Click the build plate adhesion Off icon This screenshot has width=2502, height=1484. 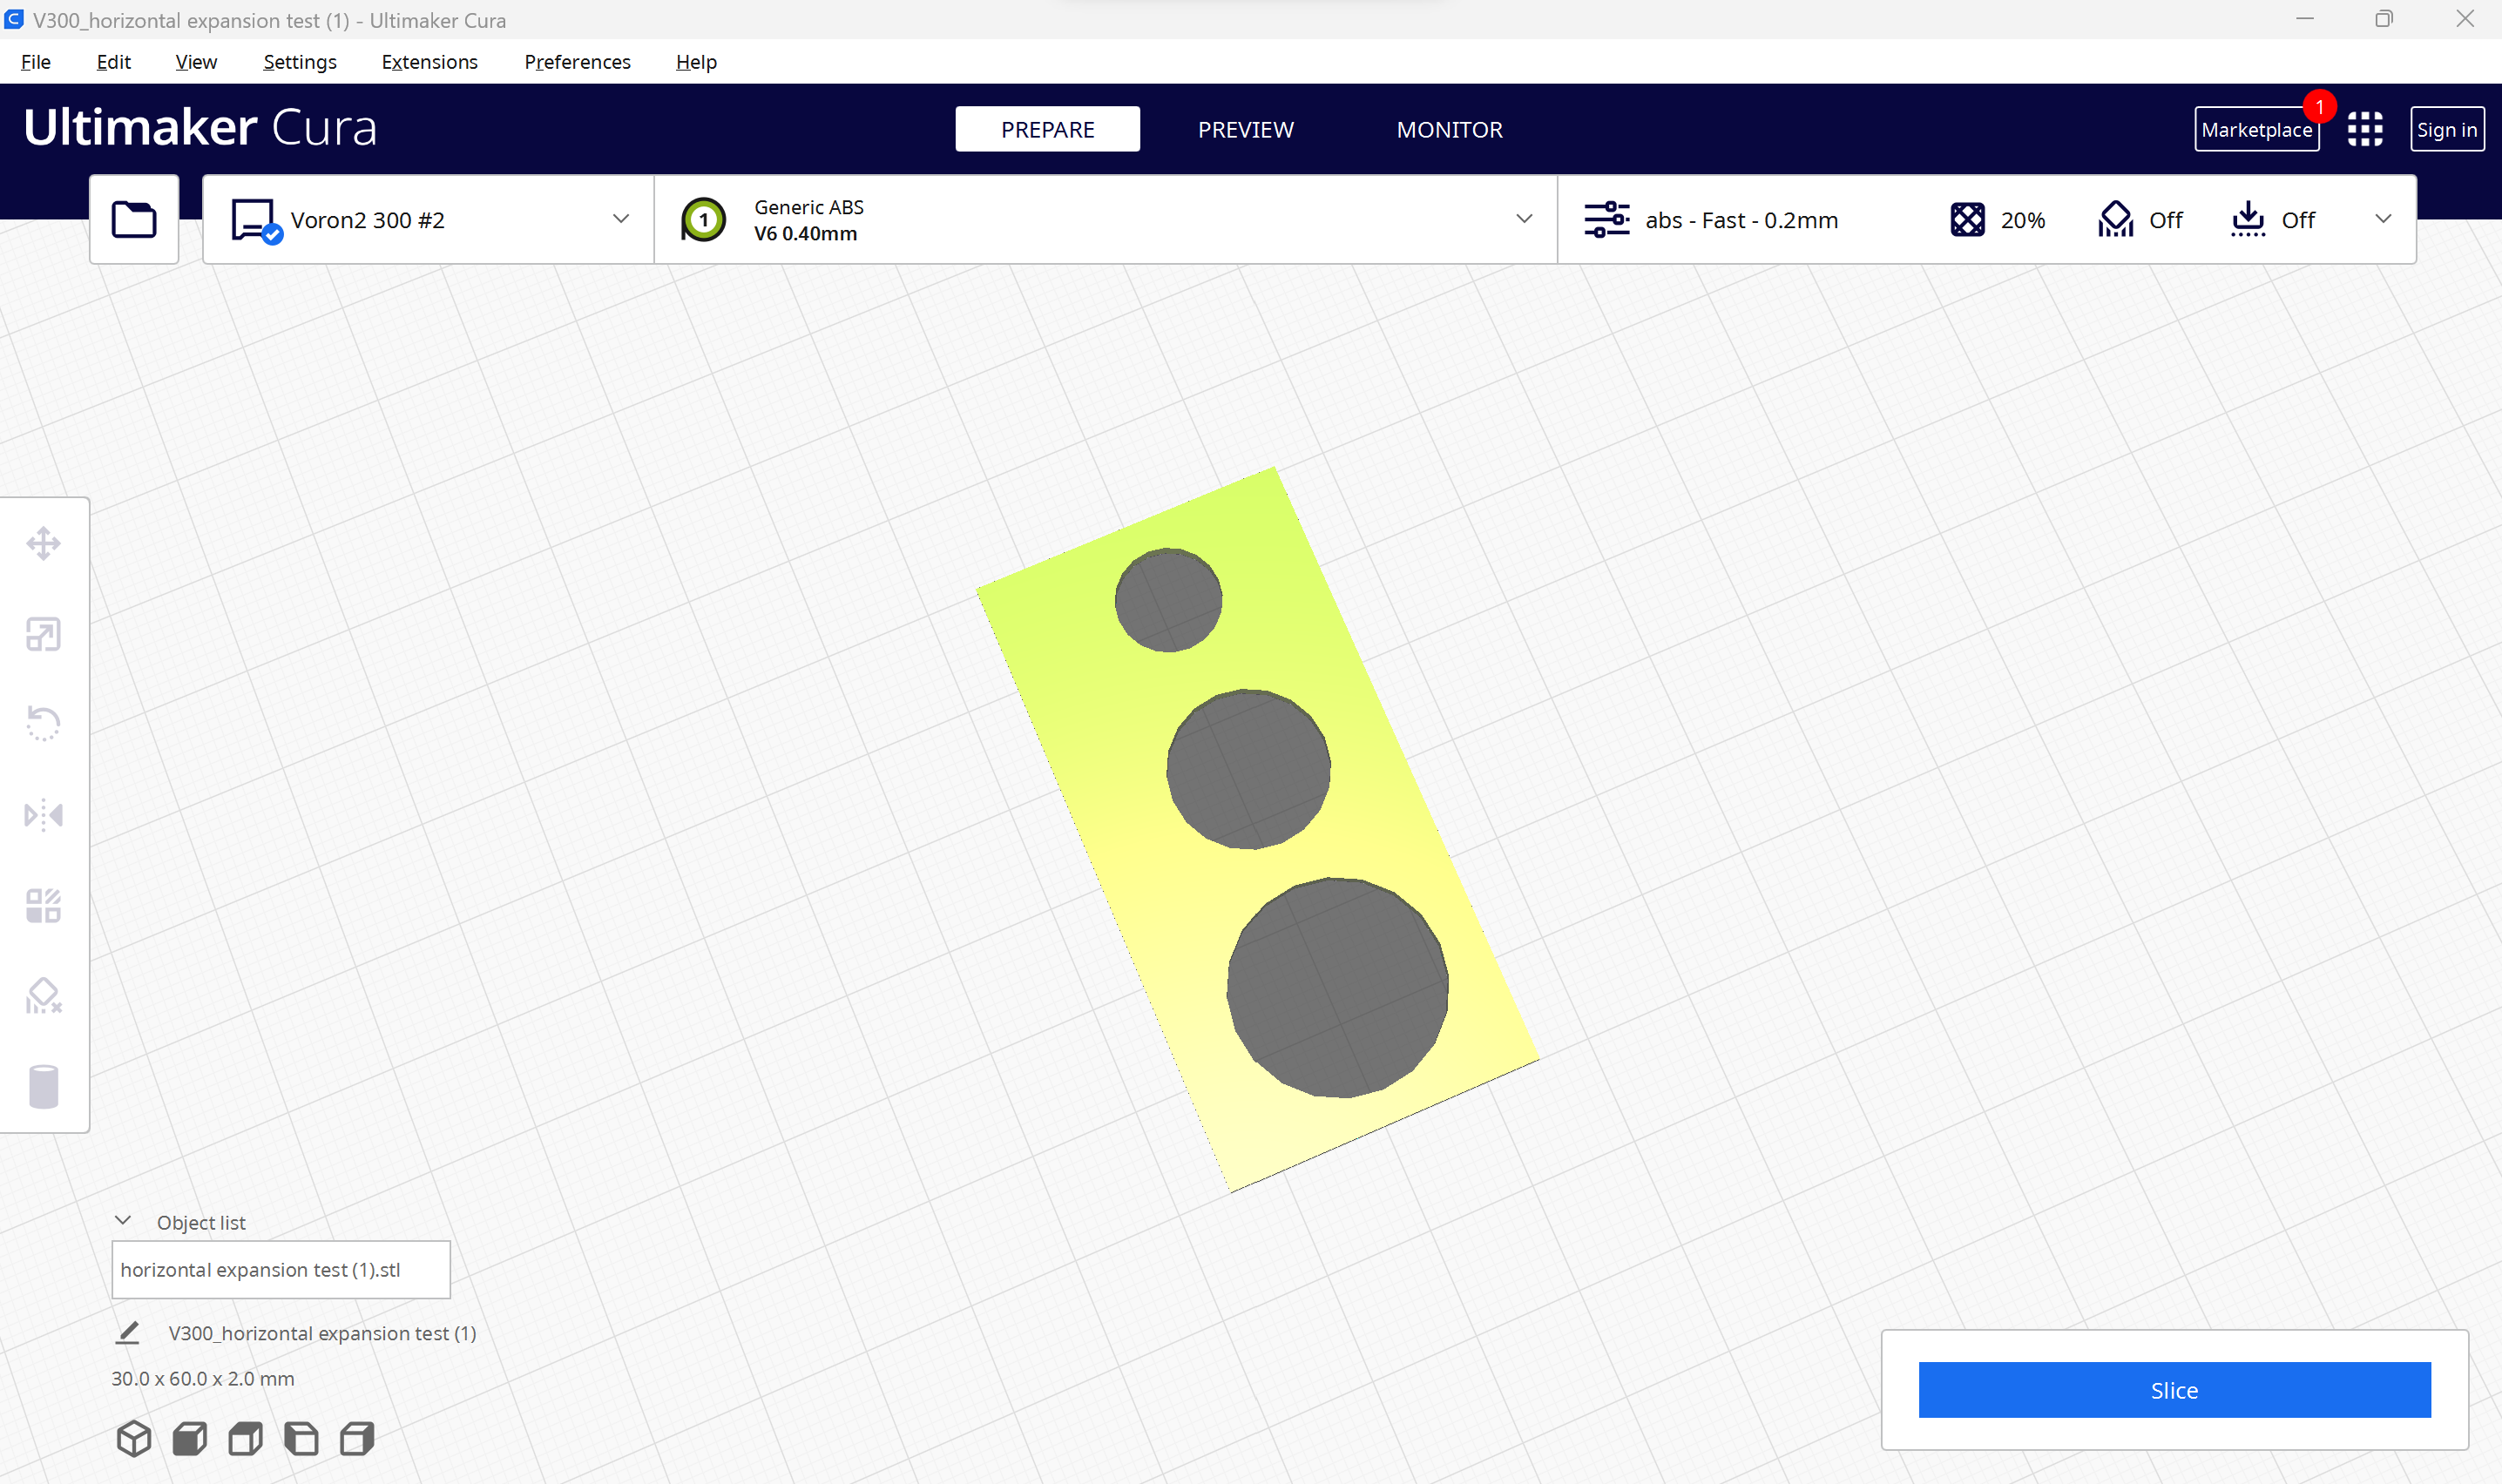[x=2247, y=219]
